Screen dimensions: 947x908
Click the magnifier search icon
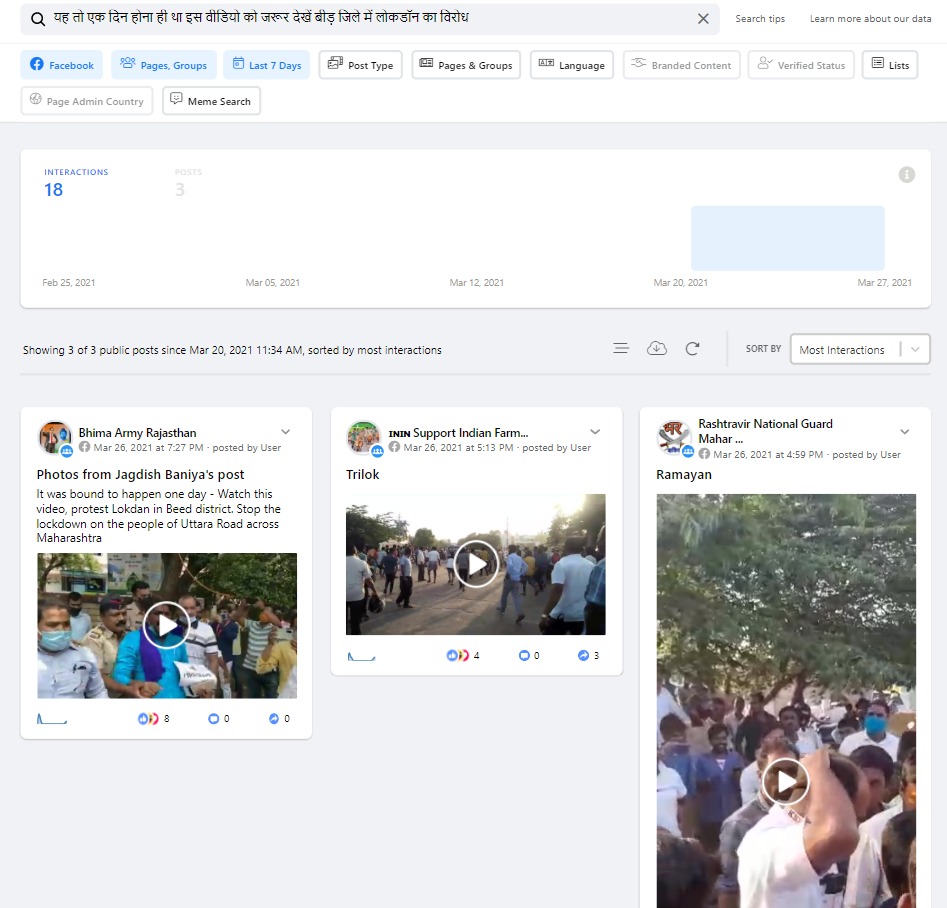(x=38, y=19)
